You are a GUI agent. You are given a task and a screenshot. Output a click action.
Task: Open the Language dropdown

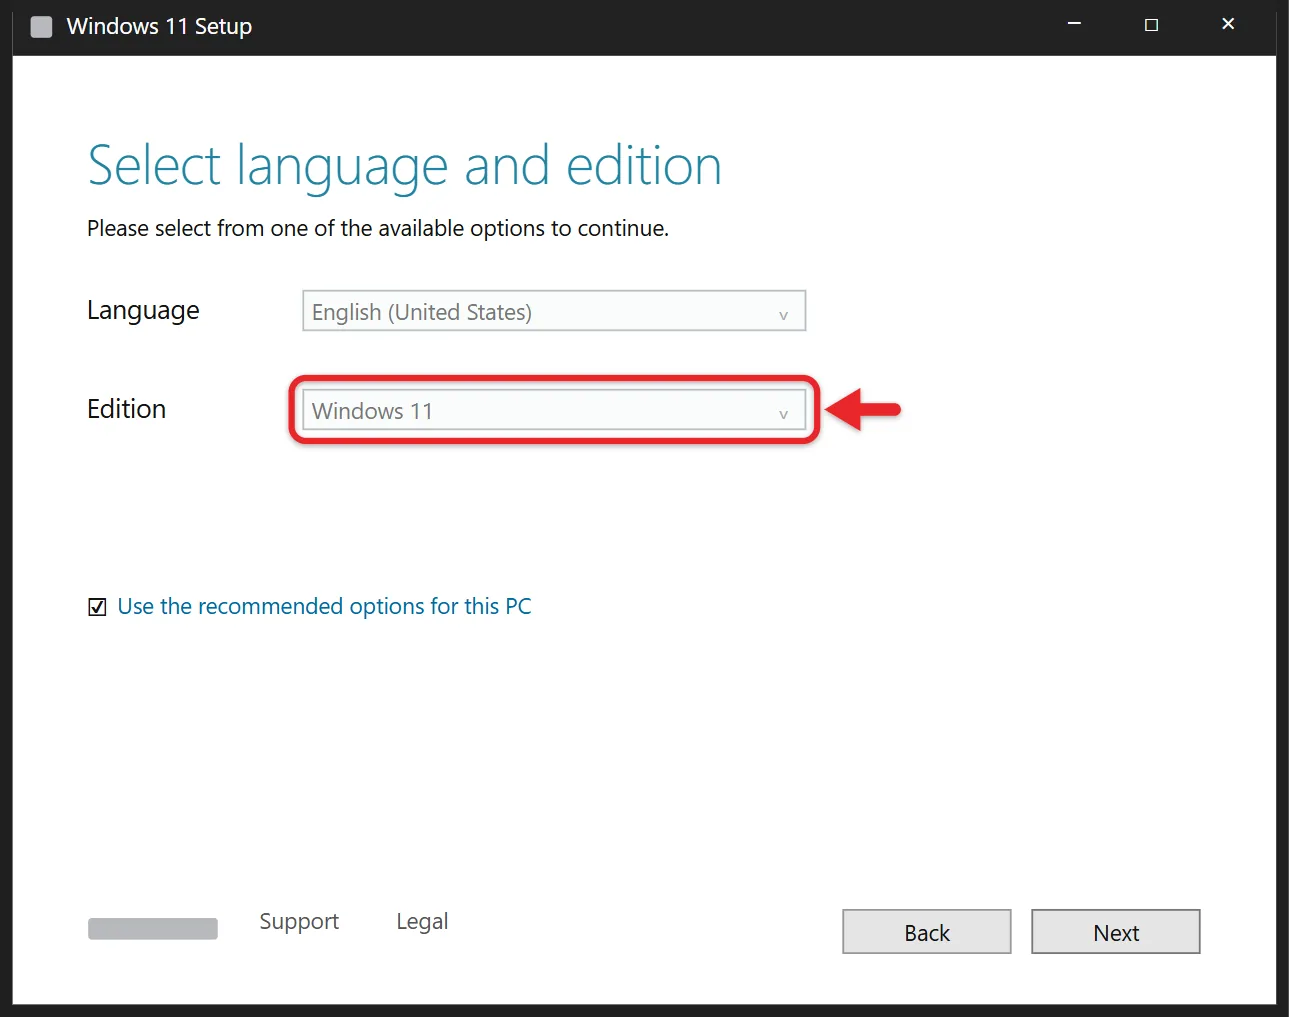554,311
